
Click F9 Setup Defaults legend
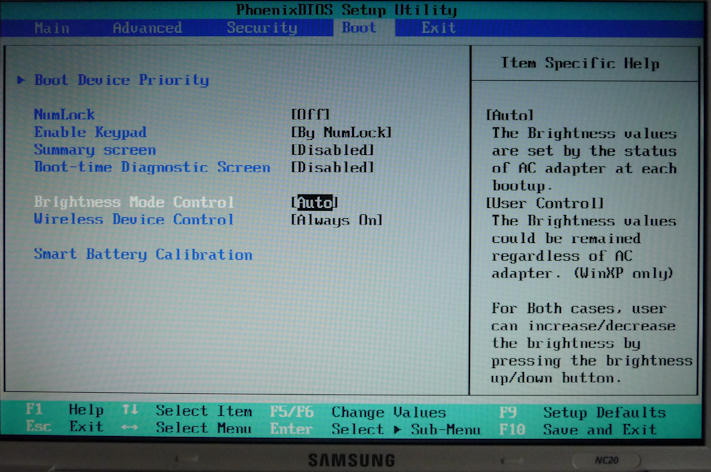582,413
